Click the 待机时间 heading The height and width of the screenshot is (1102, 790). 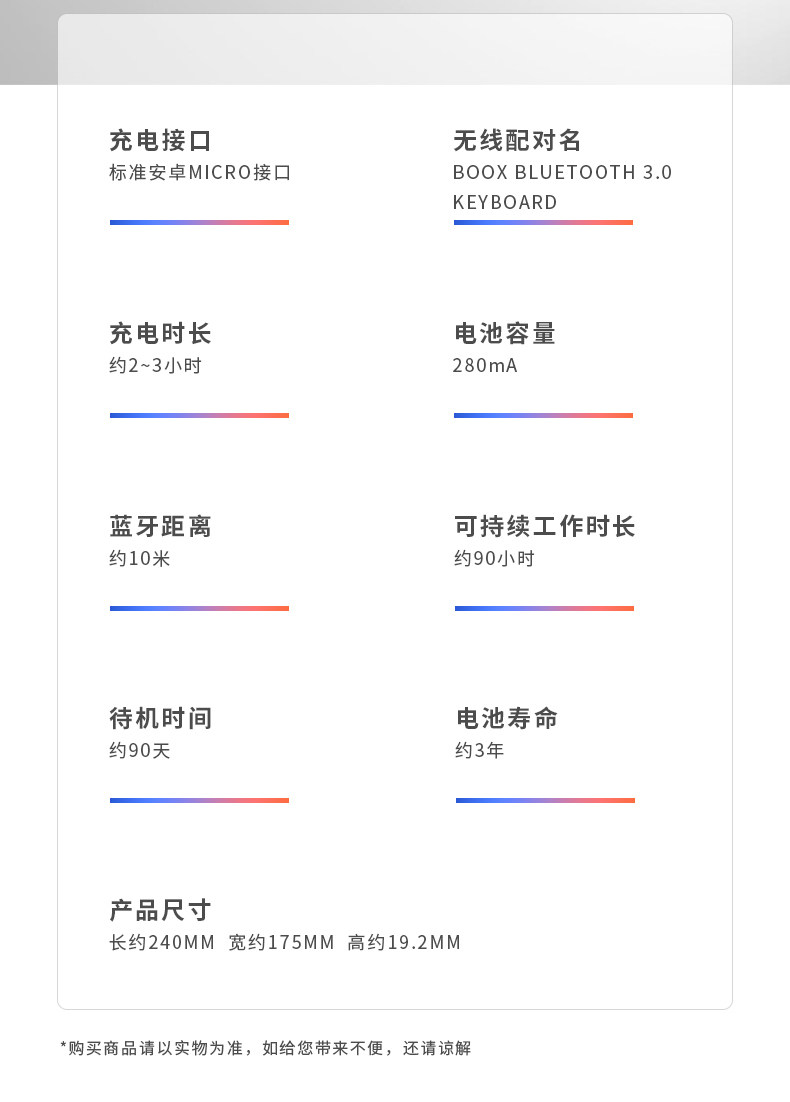160,718
